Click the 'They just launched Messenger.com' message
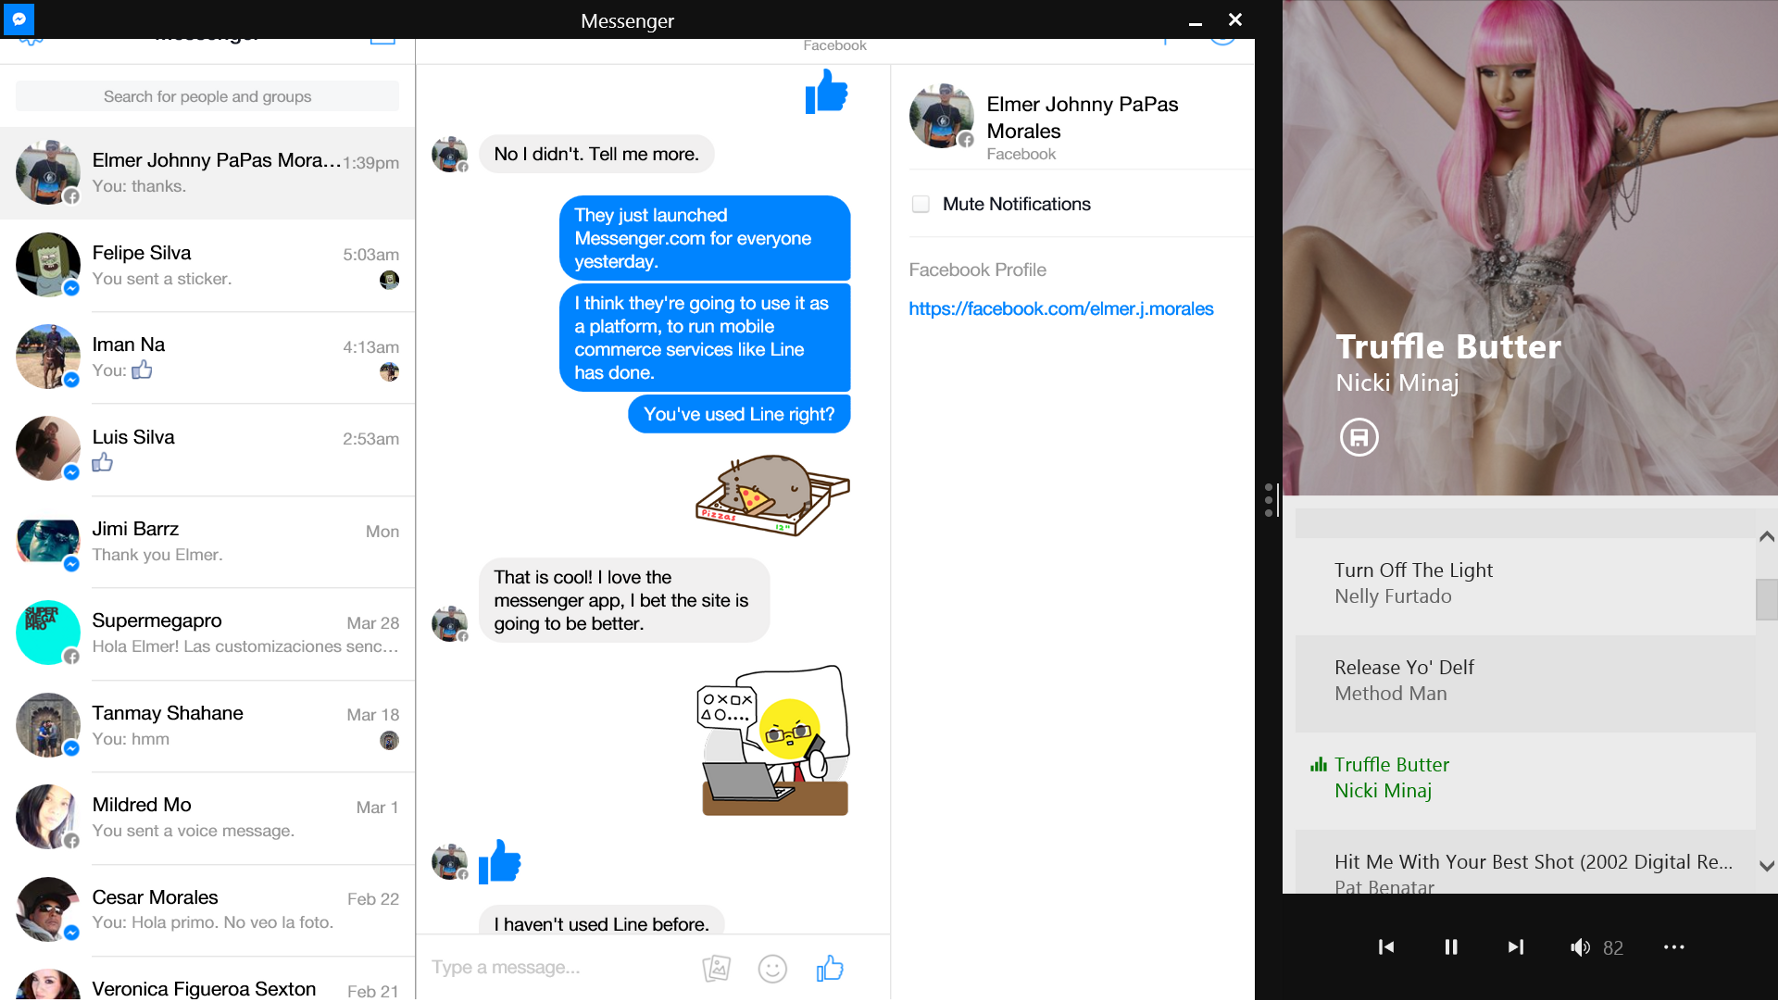The height and width of the screenshot is (1000, 1778). (705, 238)
